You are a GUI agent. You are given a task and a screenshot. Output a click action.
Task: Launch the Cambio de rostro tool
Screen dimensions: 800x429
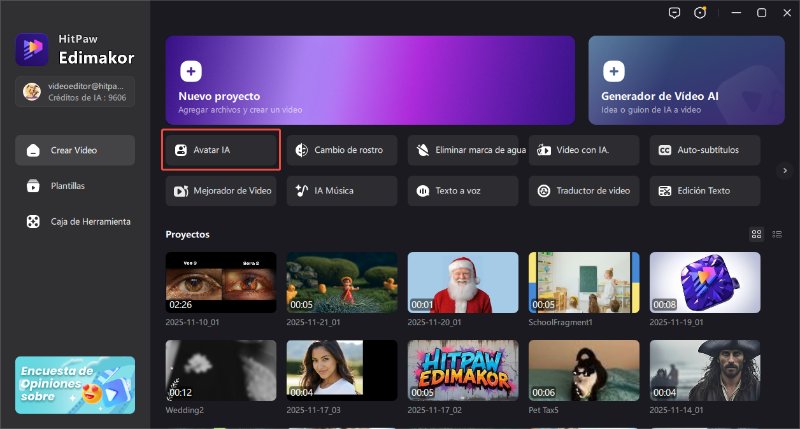342,150
